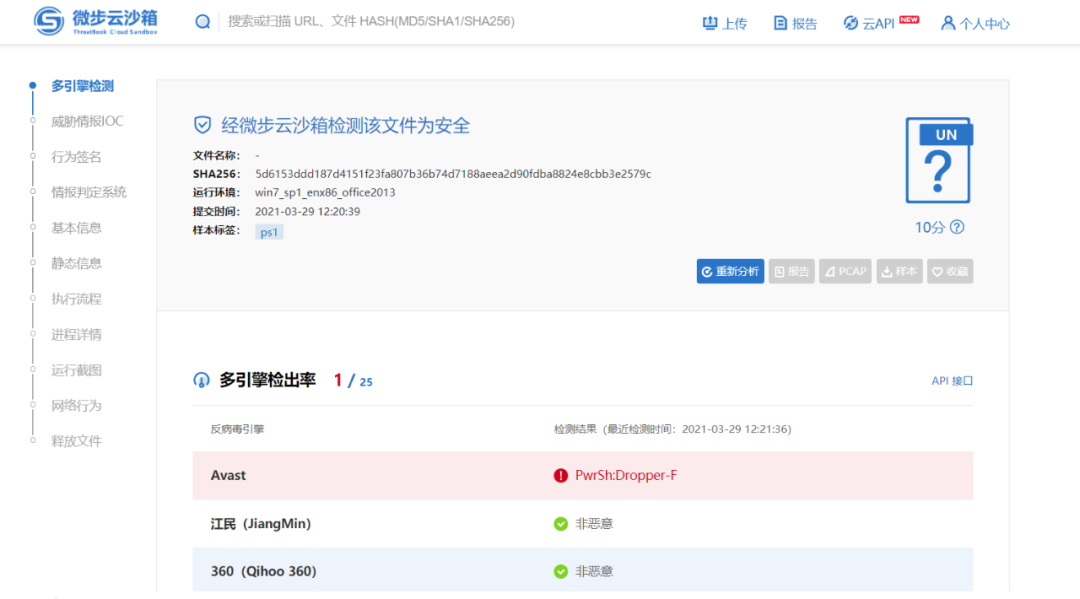Viewport: 1080px width, 599px height.
Task: Click the green check in the Qihoo 360 row
Action: pos(561,571)
